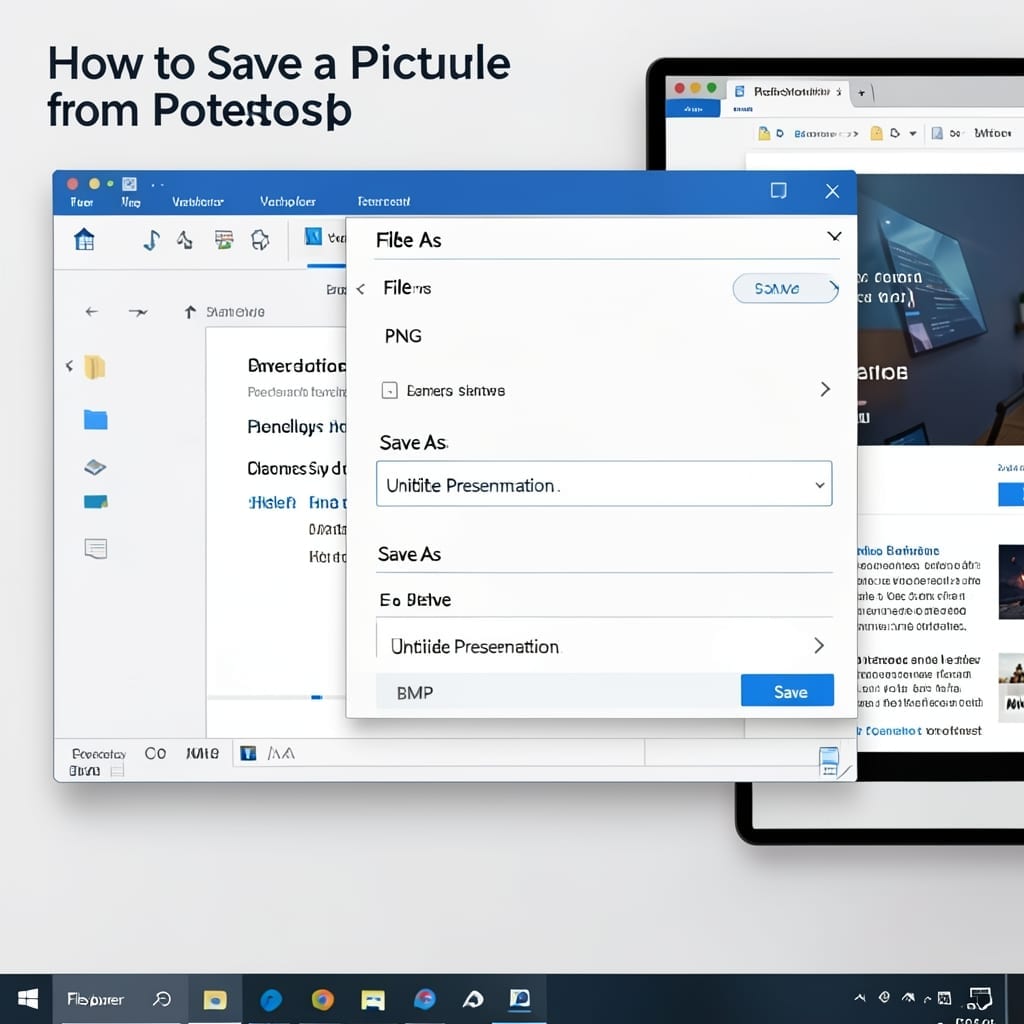Click the SOANG pill button
1024x1024 pixels.
(786, 289)
